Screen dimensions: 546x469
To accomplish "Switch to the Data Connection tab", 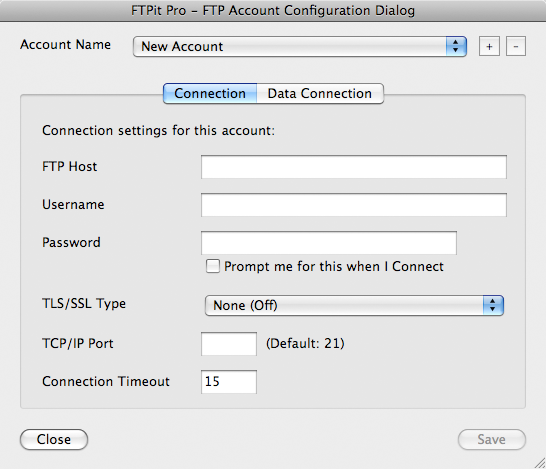I will click(x=320, y=93).
